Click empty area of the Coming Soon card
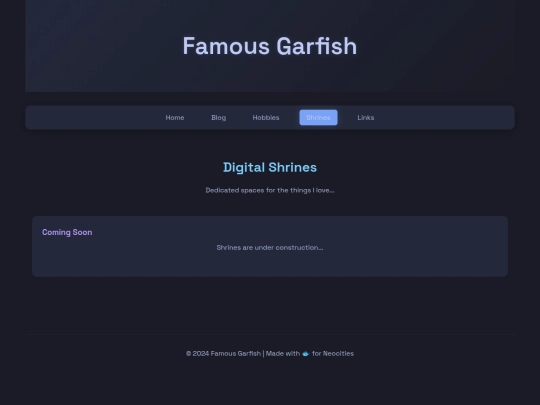Screen dimensions: 540x405 tap(413, 262)
